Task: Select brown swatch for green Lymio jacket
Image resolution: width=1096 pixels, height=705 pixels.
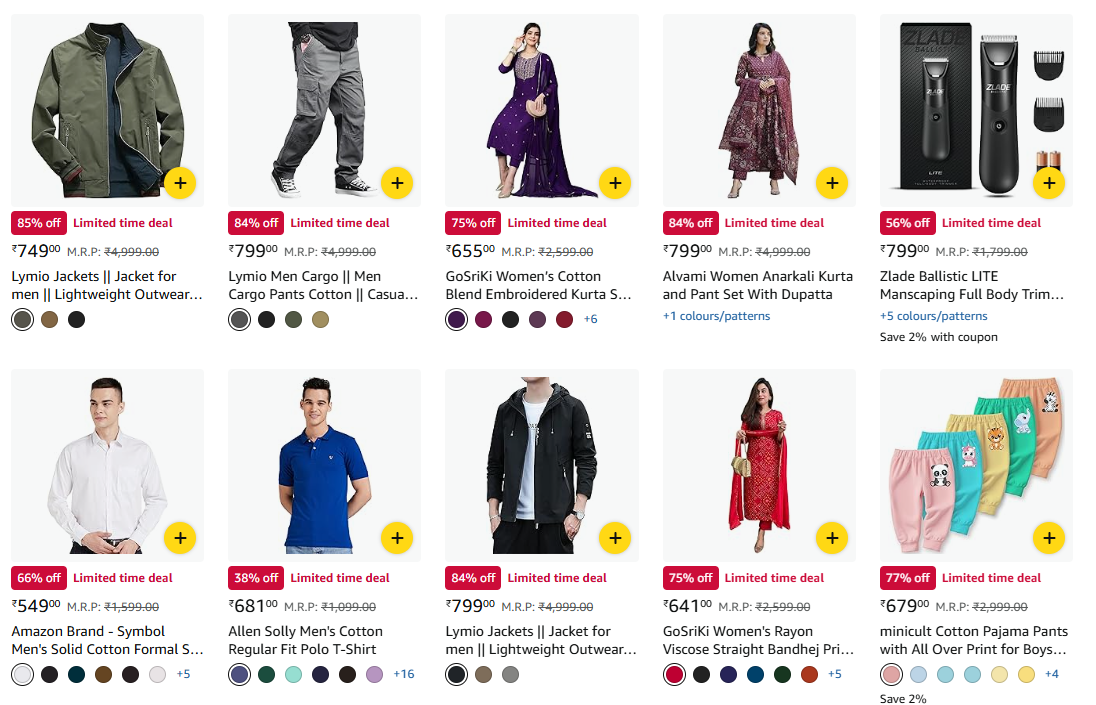Action: (x=49, y=319)
